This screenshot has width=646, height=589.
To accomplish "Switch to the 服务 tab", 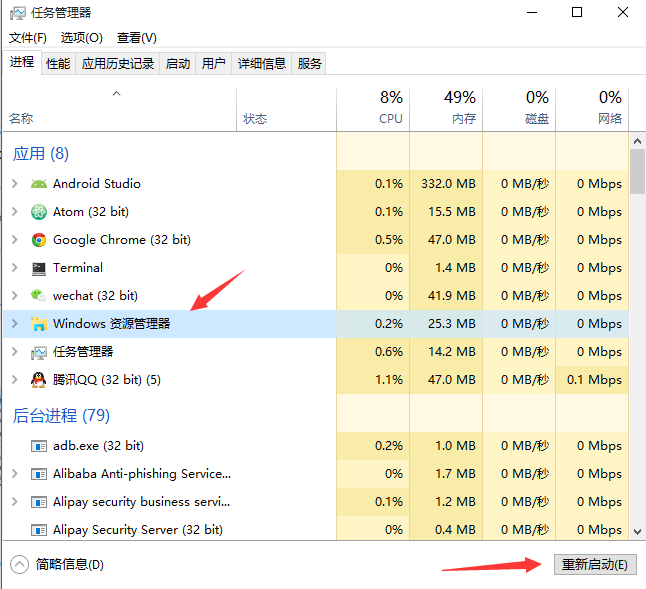I will pyautogui.click(x=309, y=63).
